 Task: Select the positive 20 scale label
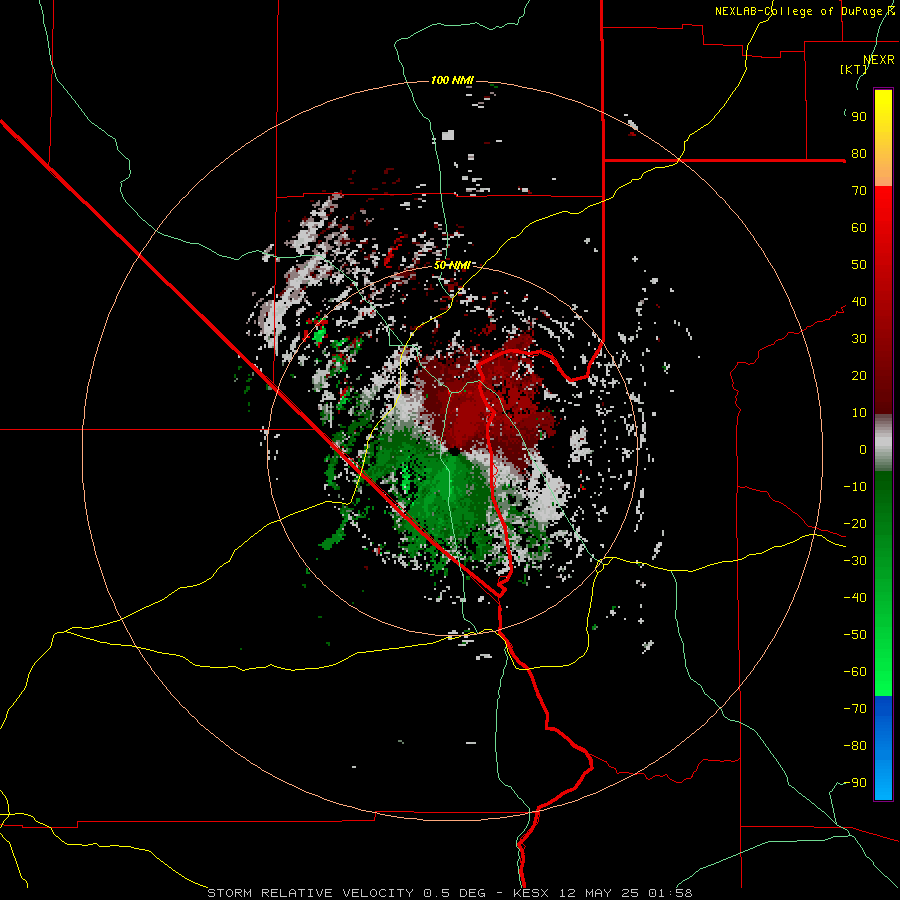coord(859,376)
